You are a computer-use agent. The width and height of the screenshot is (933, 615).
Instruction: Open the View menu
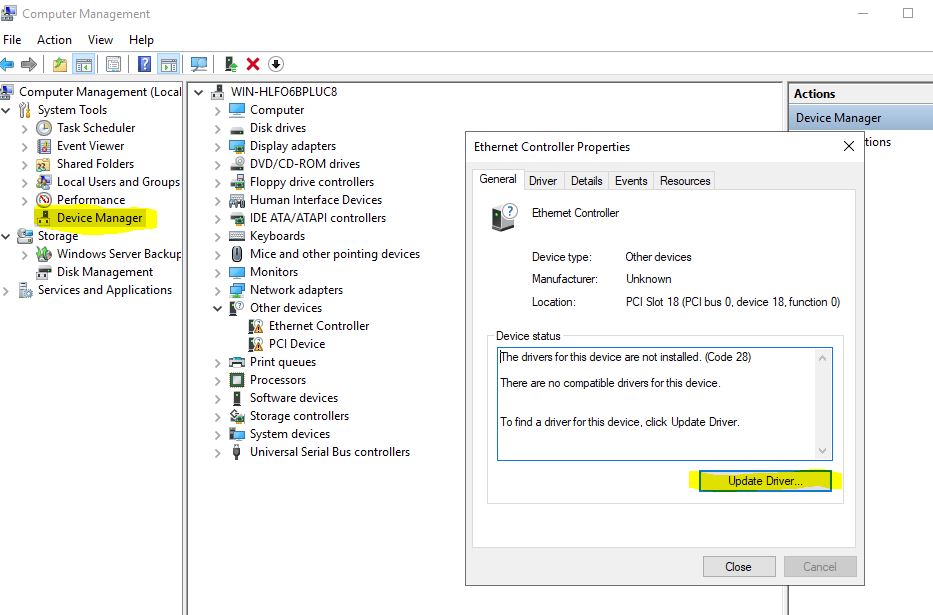point(100,40)
